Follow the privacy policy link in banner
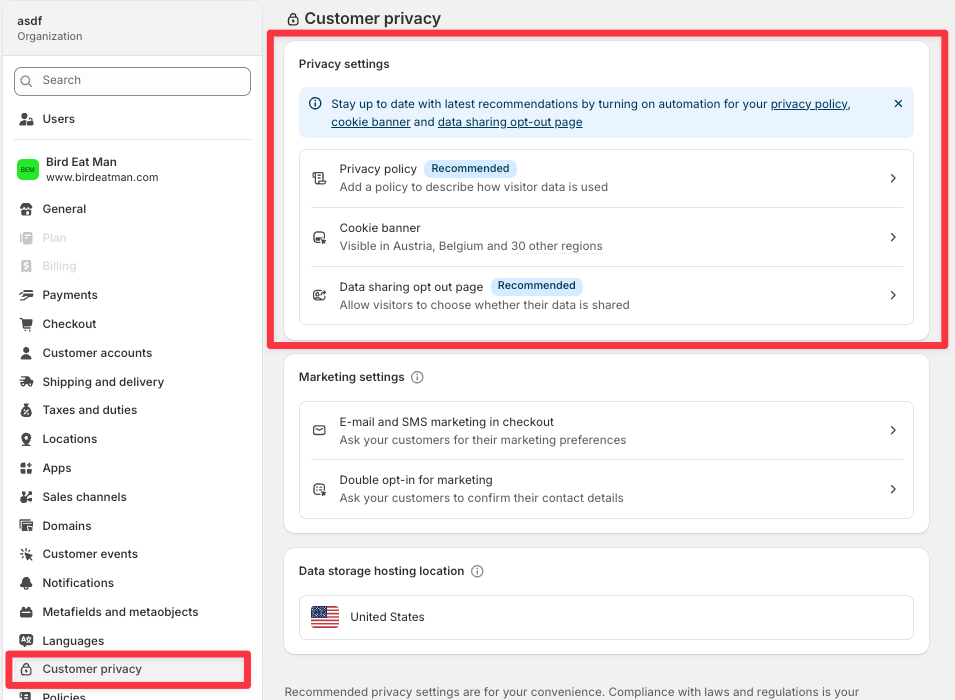 coord(809,104)
